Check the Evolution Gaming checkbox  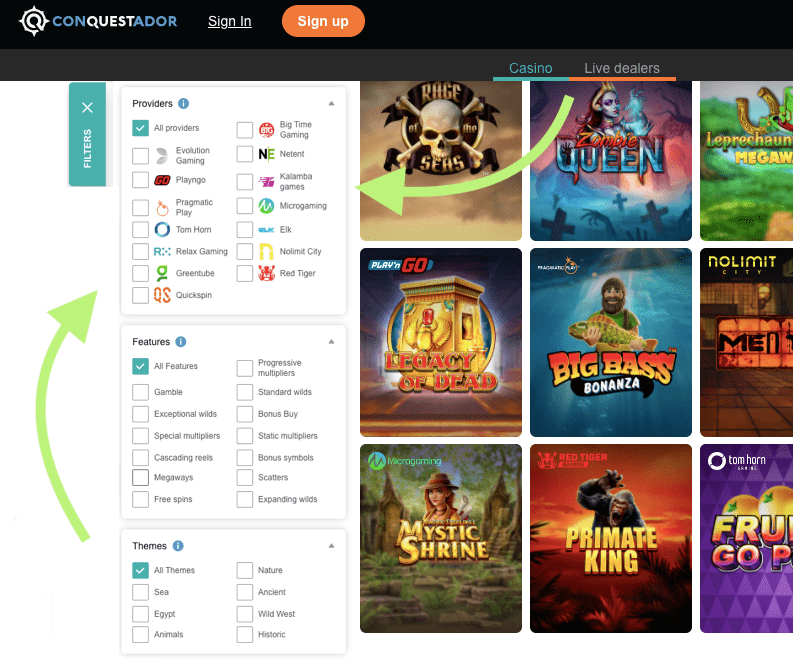[x=141, y=156]
